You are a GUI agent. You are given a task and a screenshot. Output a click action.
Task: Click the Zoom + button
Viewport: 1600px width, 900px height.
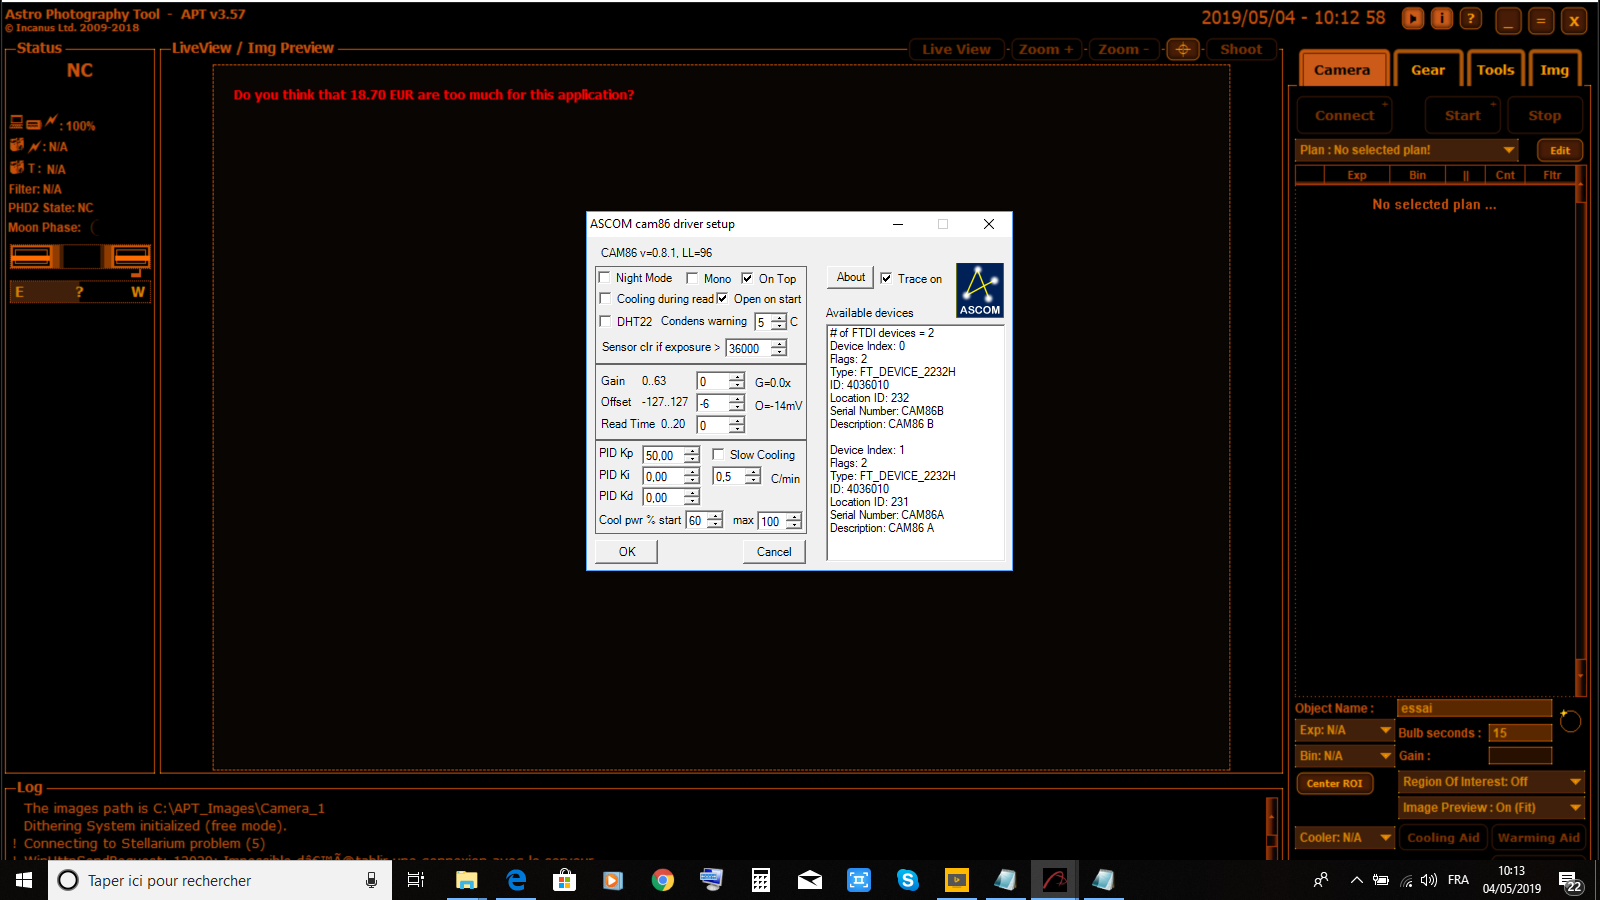click(x=1046, y=49)
